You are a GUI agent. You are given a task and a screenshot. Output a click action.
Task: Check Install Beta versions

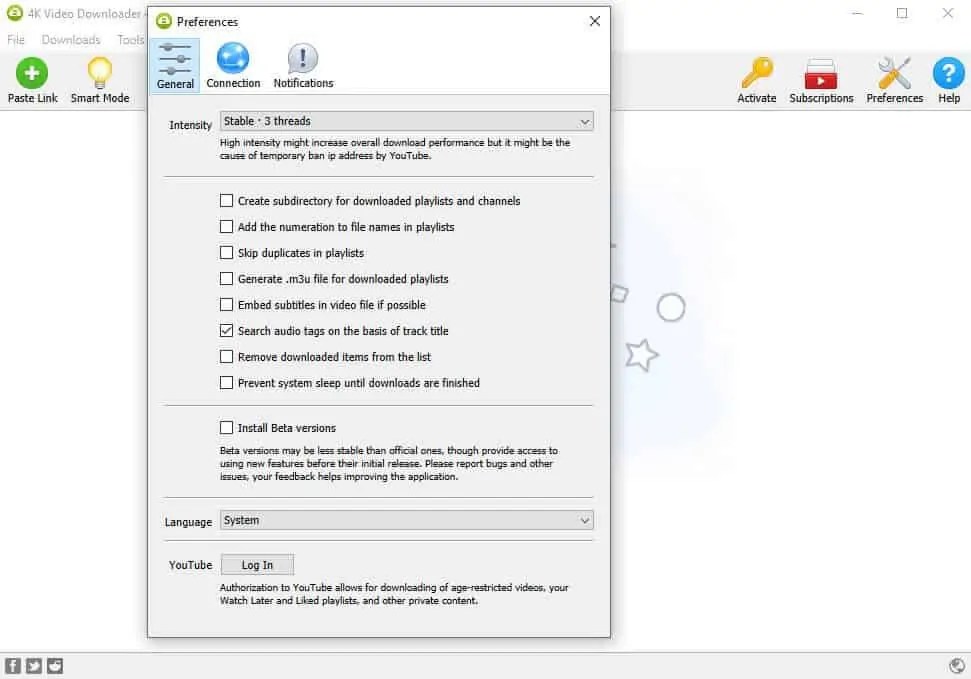point(227,427)
